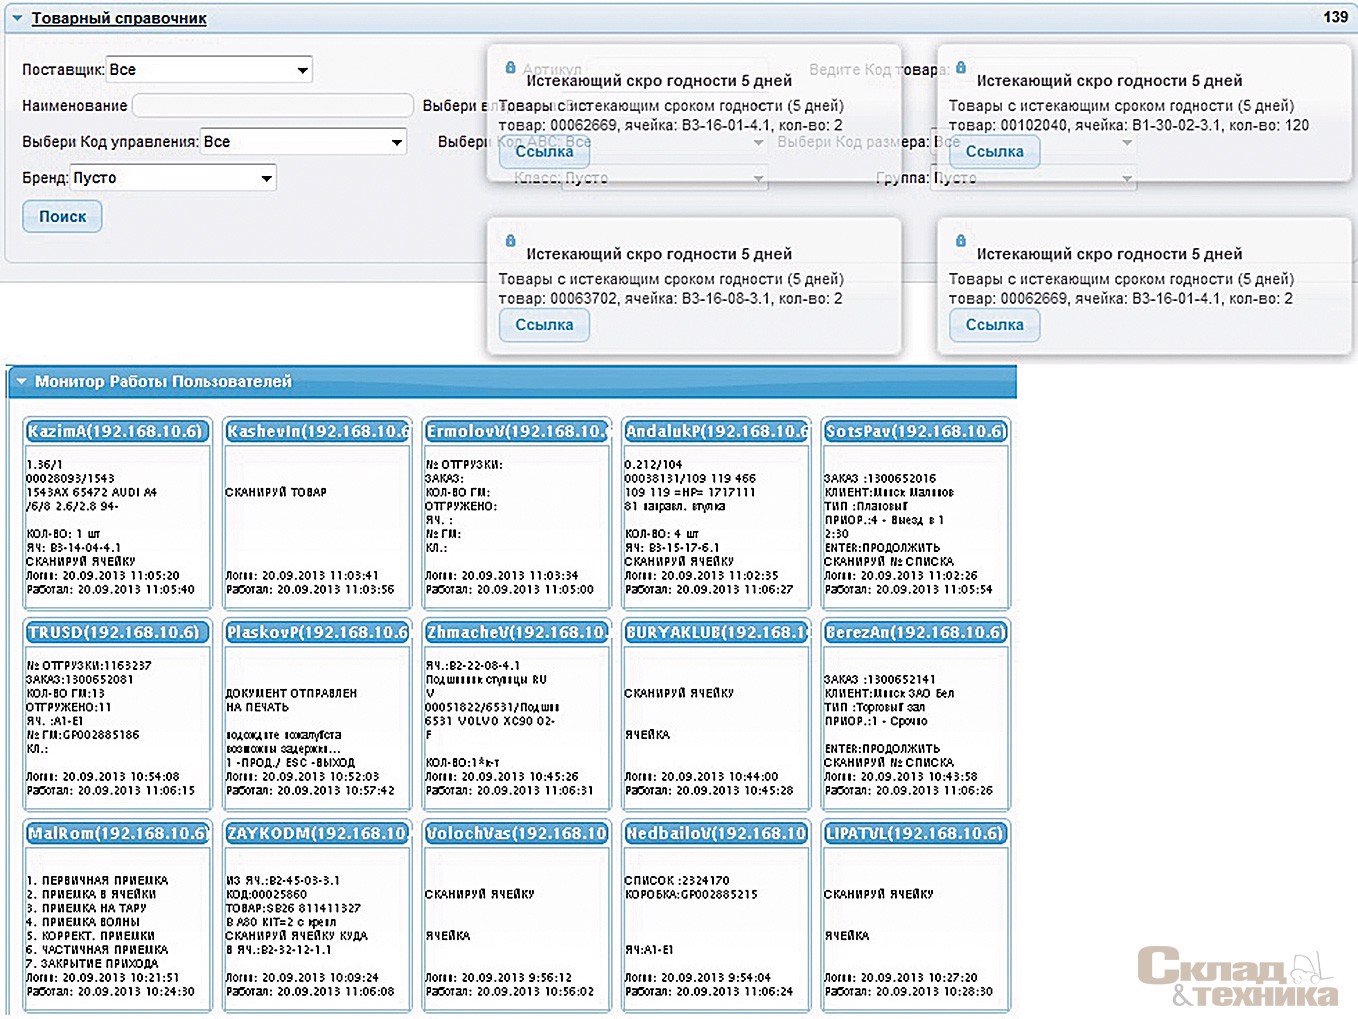The height and width of the screenshot is (1019, 1358).
Task: Open the Товарный справочник title link
Action: [119, 18]
